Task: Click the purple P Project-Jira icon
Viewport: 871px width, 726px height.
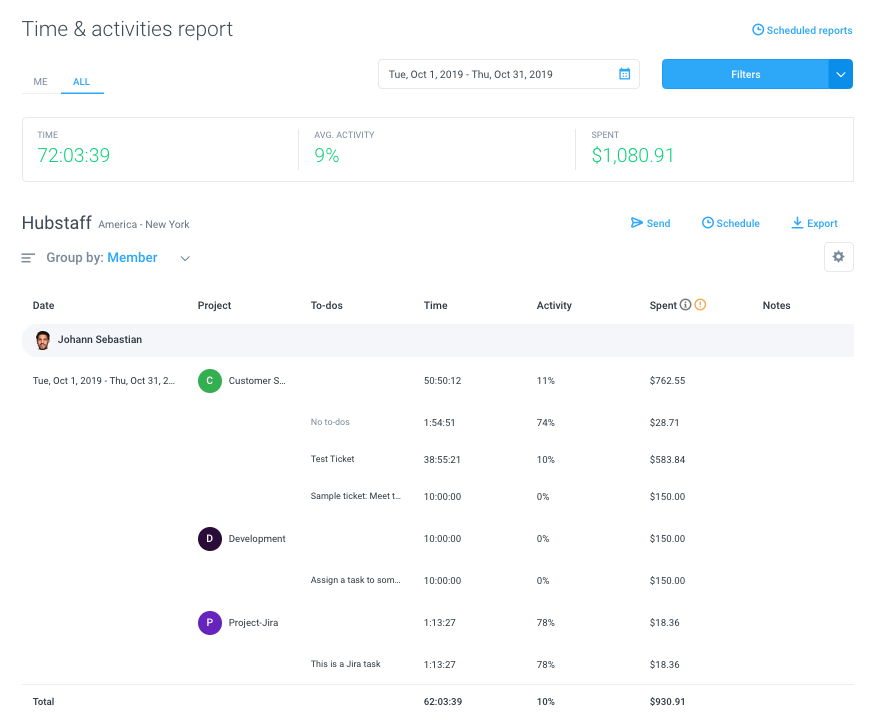Action: pos(210,623)
